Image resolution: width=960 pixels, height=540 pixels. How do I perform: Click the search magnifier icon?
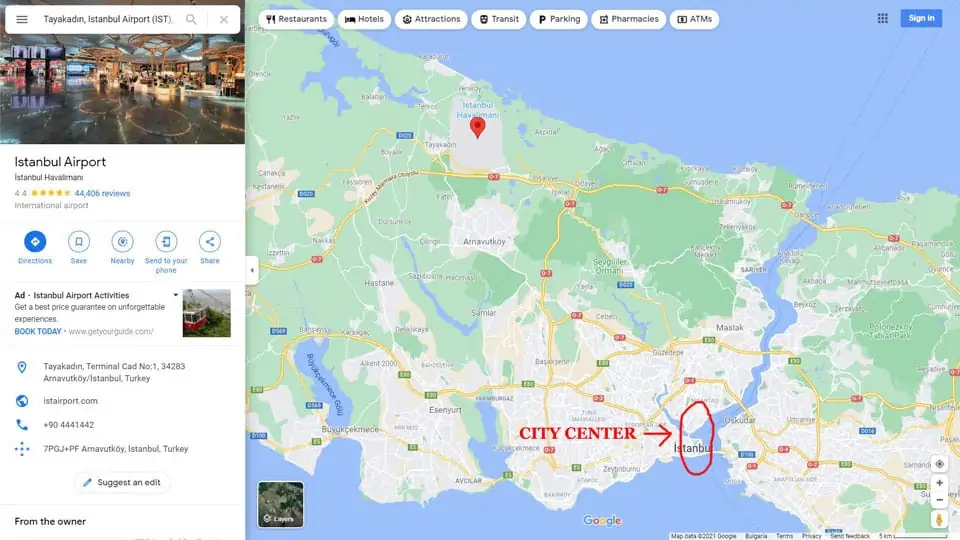[191, 19]
